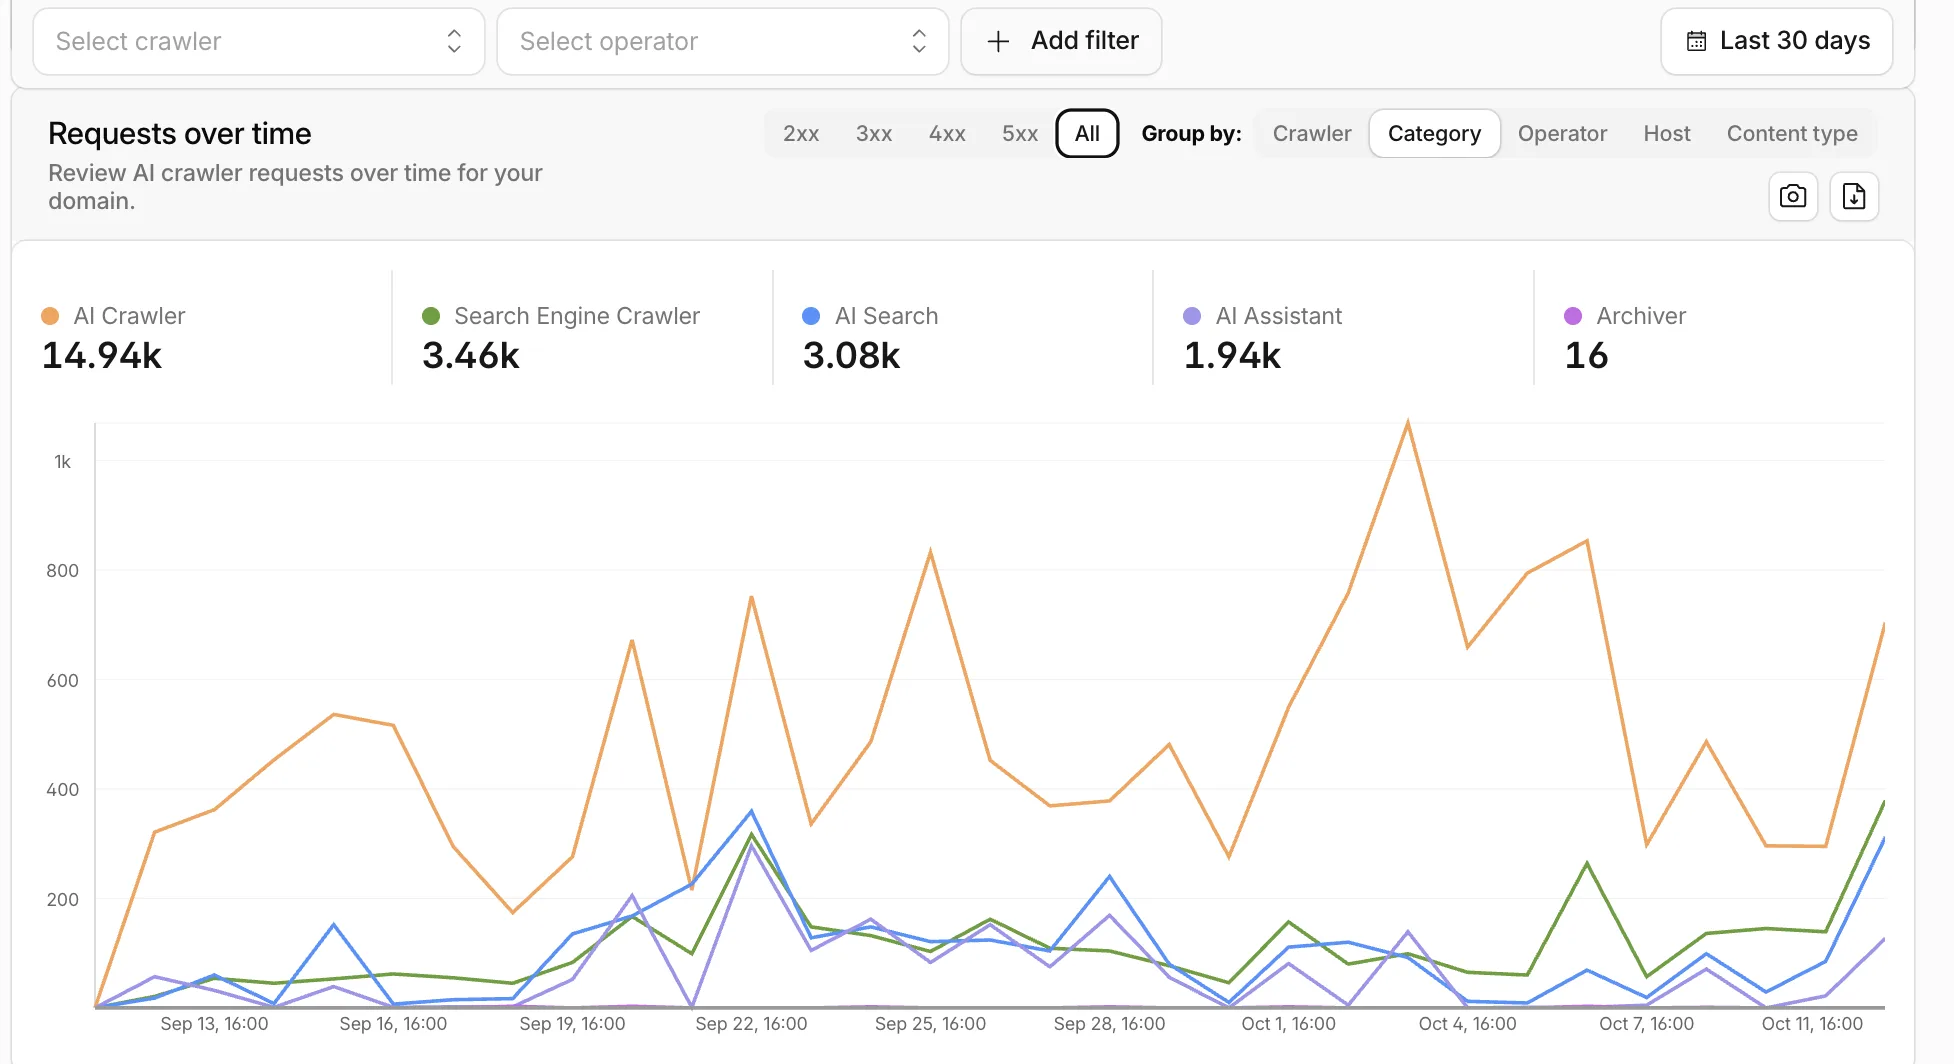This screenshot has width=1954, height=1064.
Task: Click the blue AI Search legend dot
Action: [x=811, y=316]
